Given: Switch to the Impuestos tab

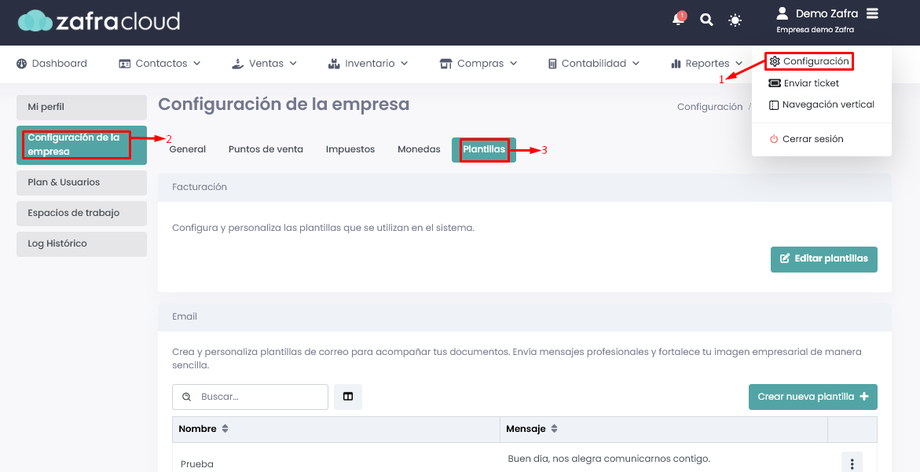Looking at the screenshot, I should (x=350, y=150).
